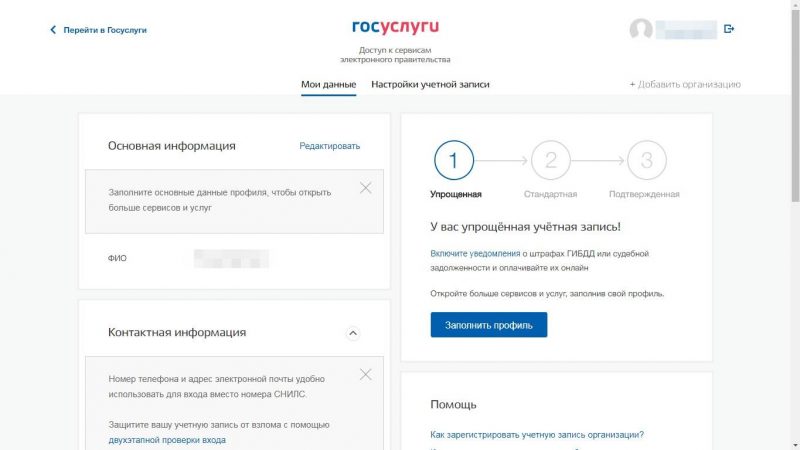The image size is (800, 450).
Task: Select step 2 Стандартная circle
Action: pyautogui.click(x=550, y=159)
